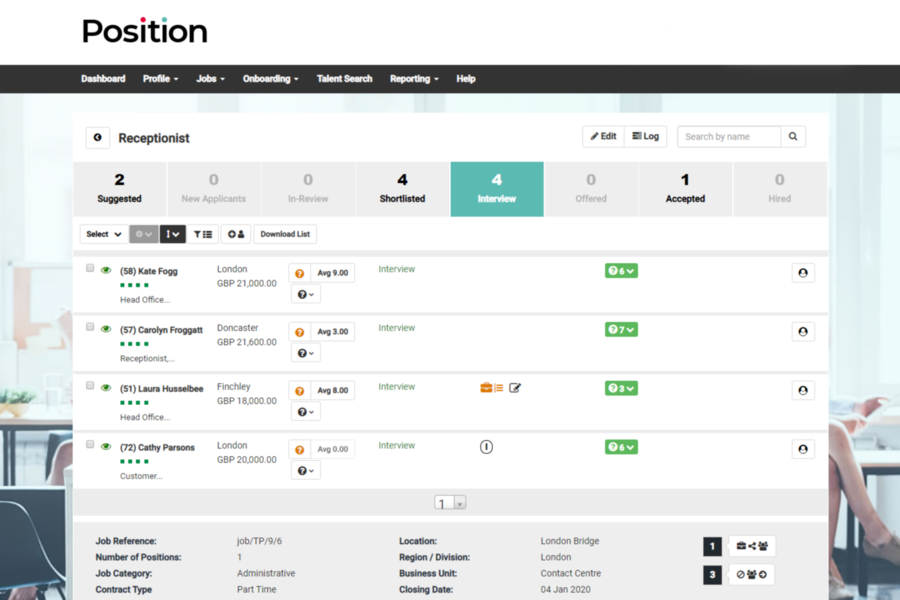Open Kate Fogg's profile icon

coord(803,273)
